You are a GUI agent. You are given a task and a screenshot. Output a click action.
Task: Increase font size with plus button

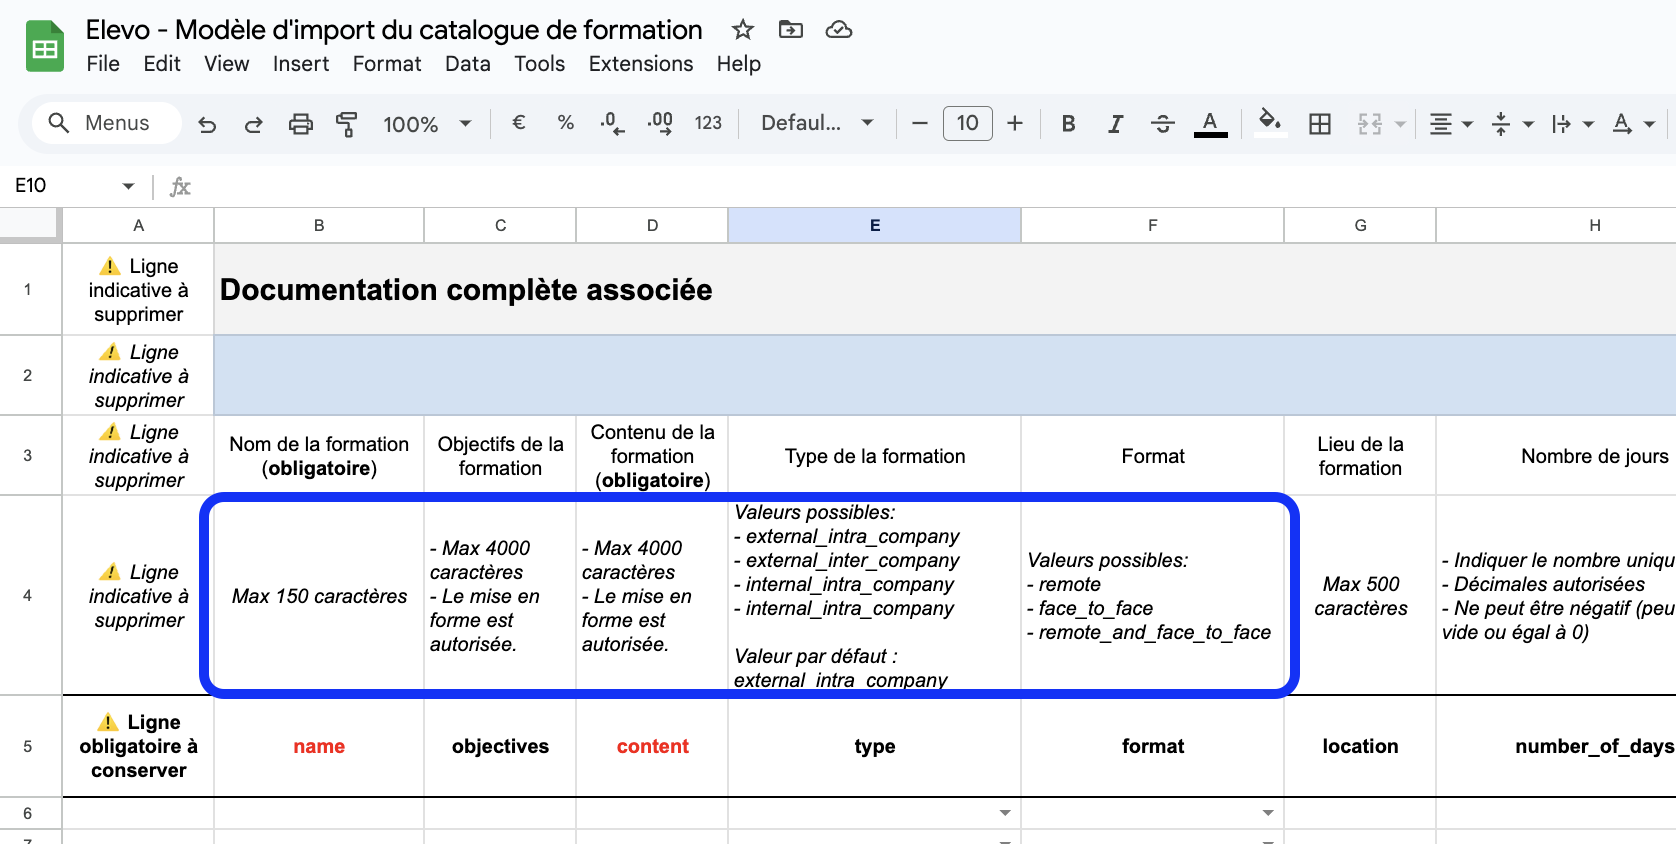(x=1015, y=123)
